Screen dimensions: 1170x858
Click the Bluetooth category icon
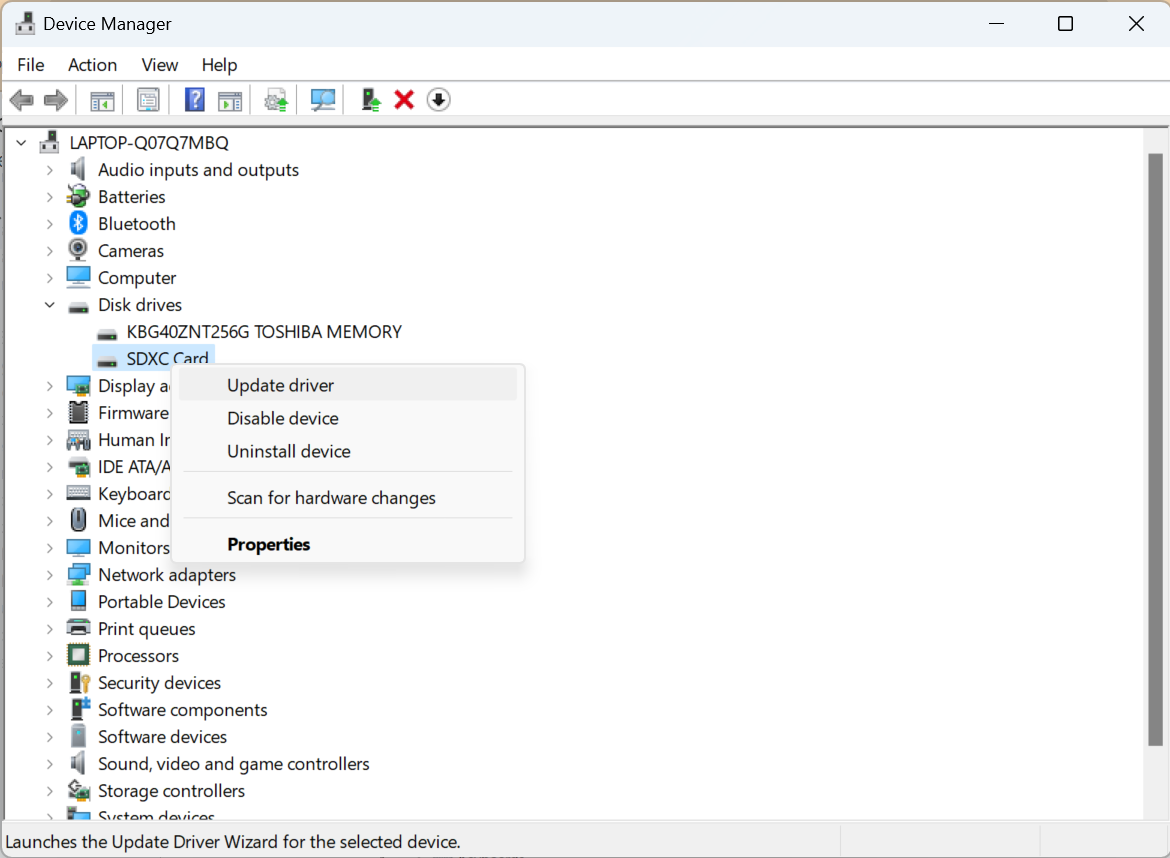(x=78, y=223)
